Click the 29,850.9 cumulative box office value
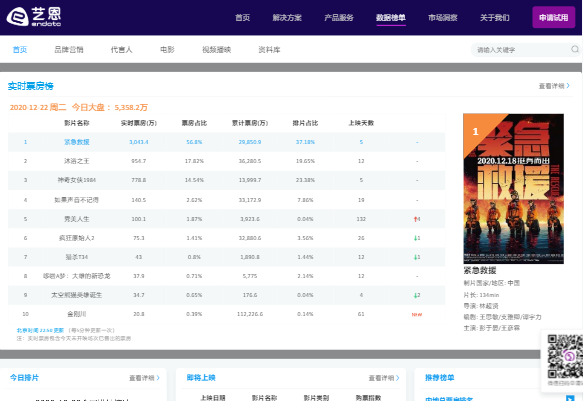The width and height of the screenshot is (583, 401). [x=250, y=142]
